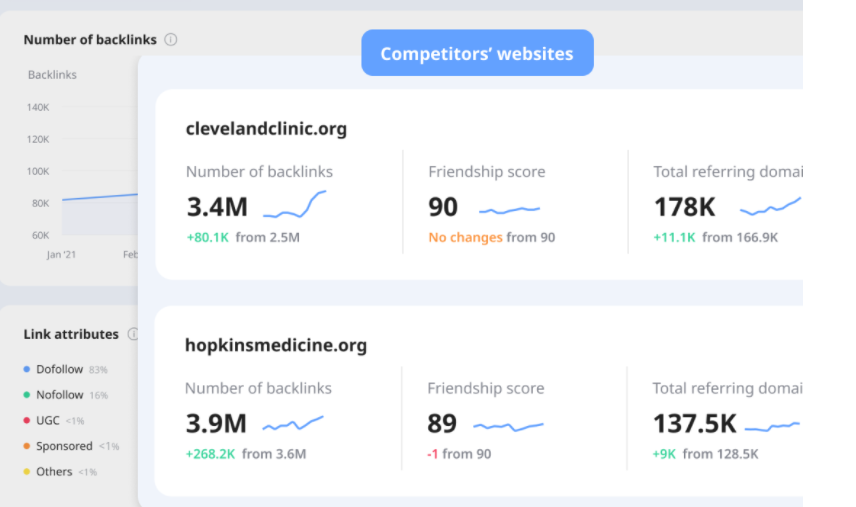
Task: Click the Friendship score value 89
Action: [442, 424]
